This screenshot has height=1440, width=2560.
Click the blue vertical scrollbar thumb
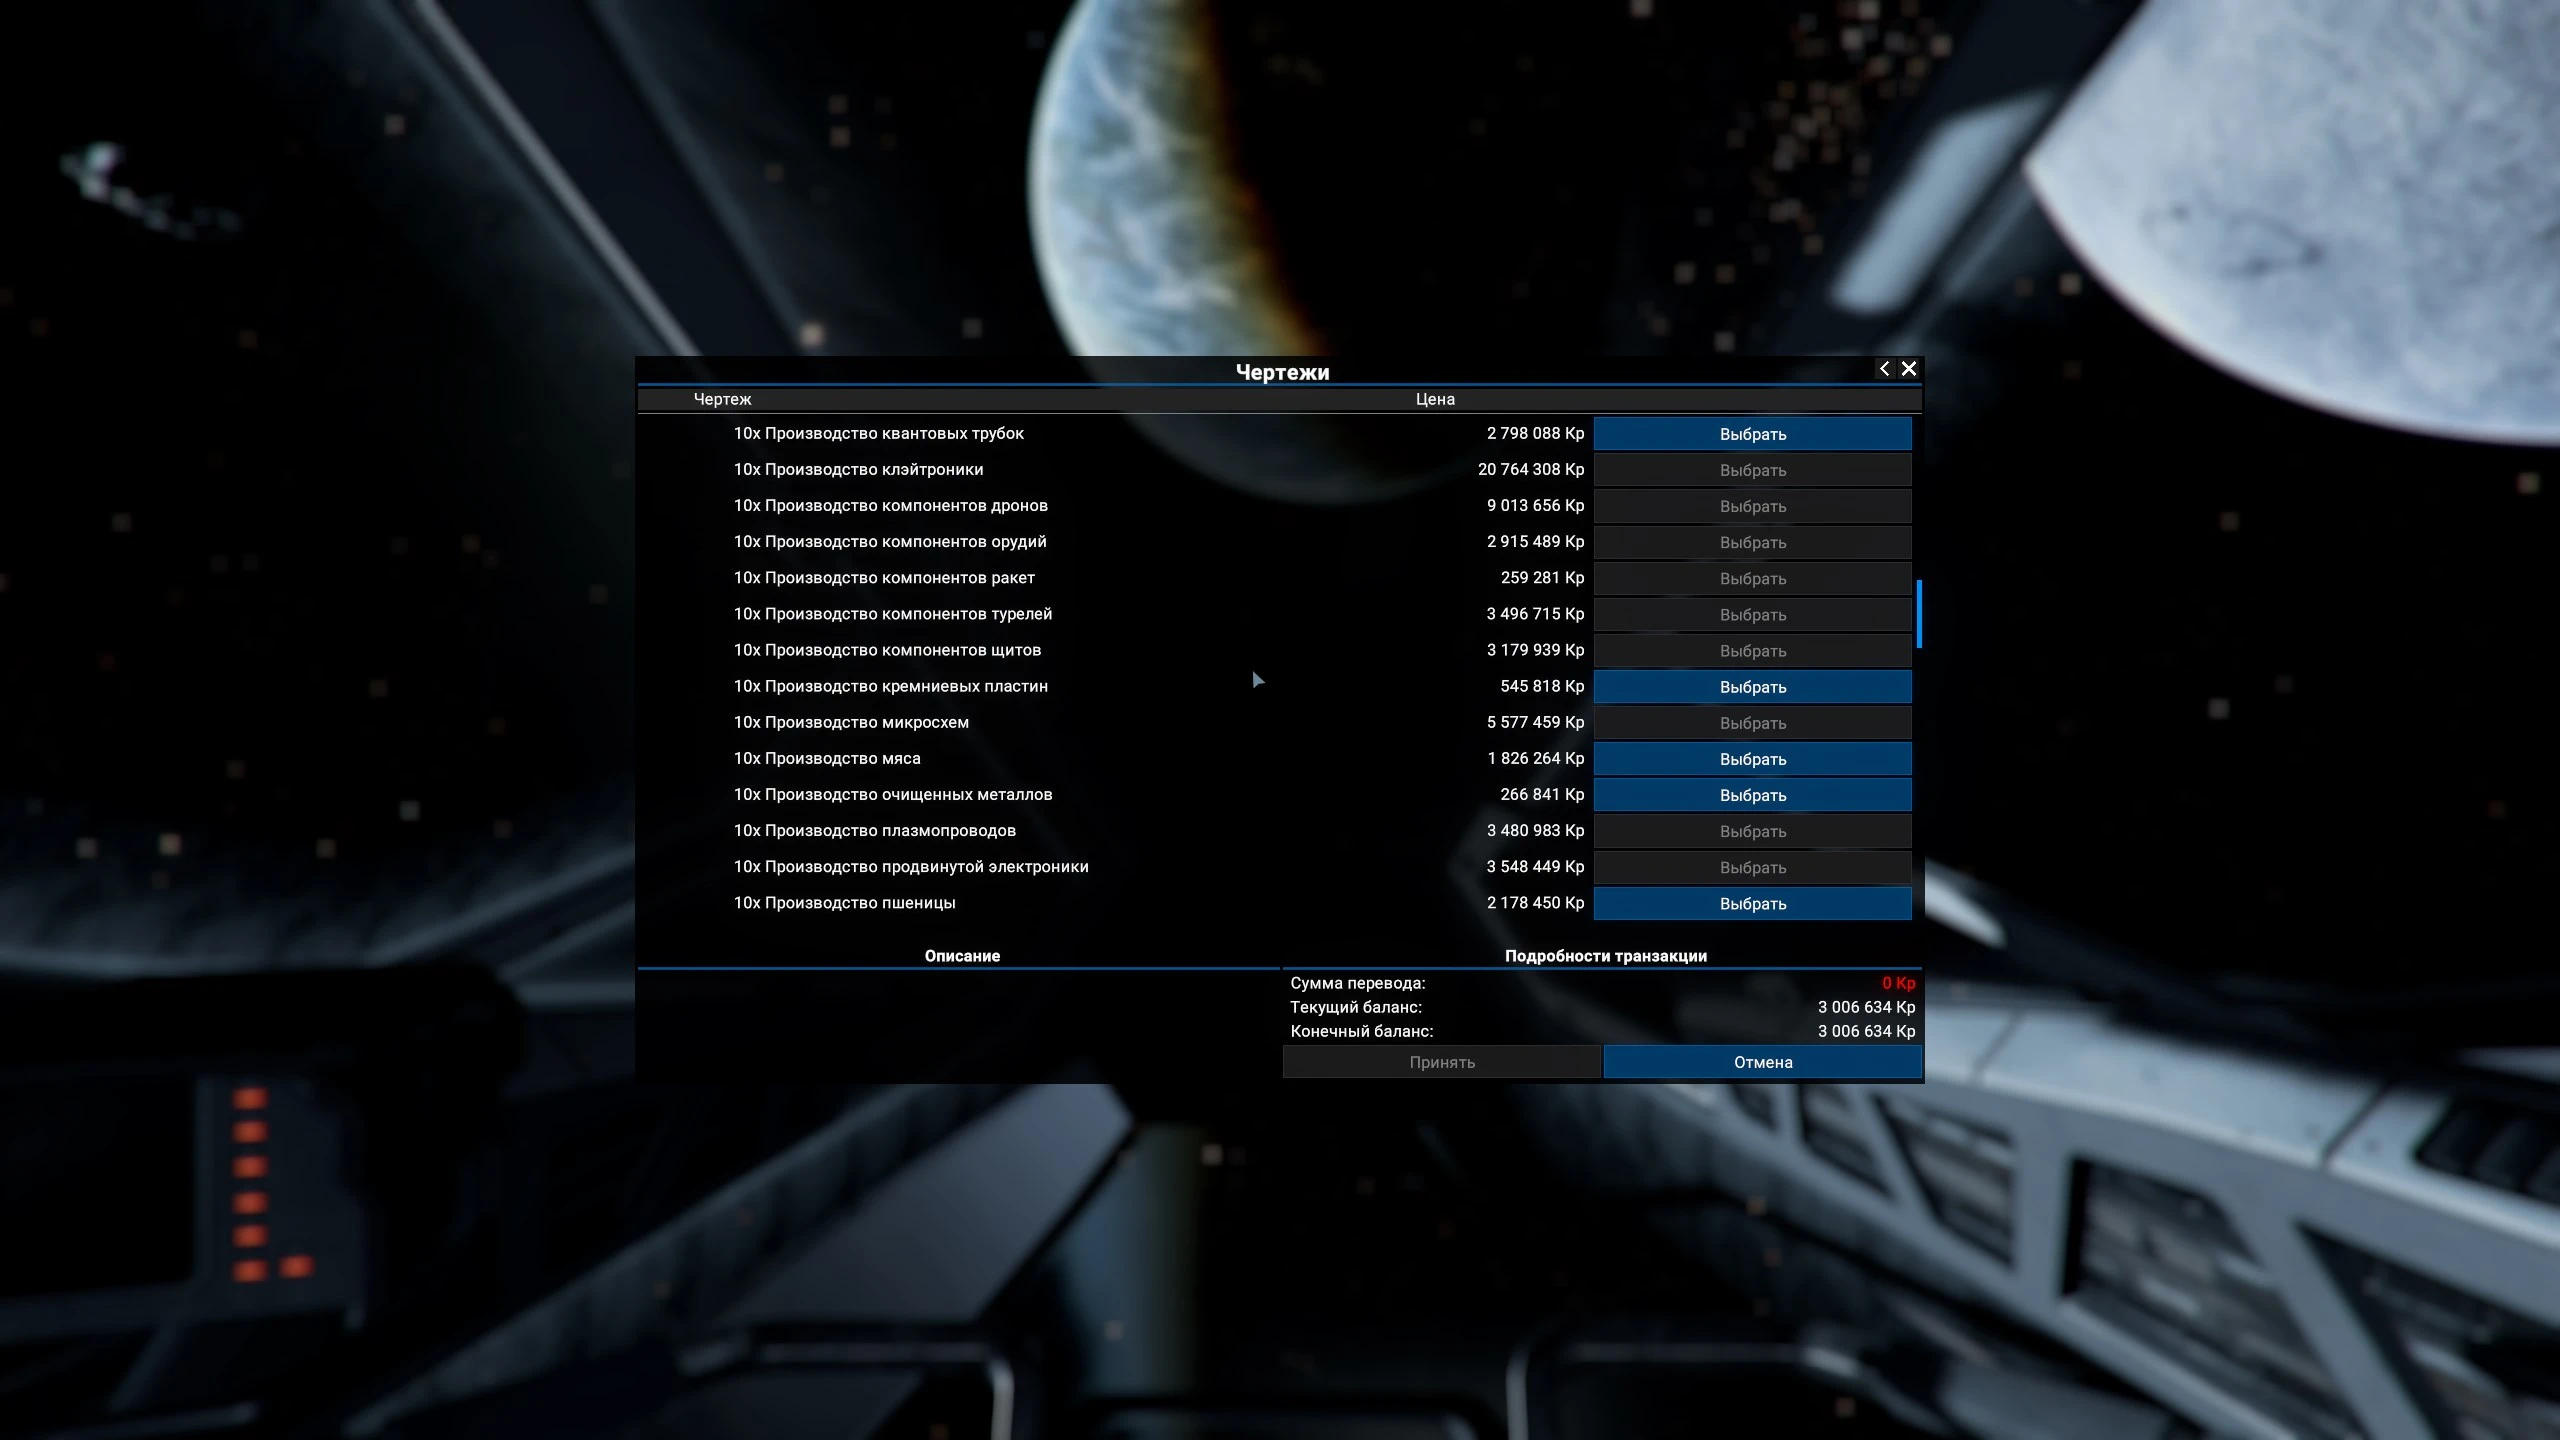(x=1919, y=614)
